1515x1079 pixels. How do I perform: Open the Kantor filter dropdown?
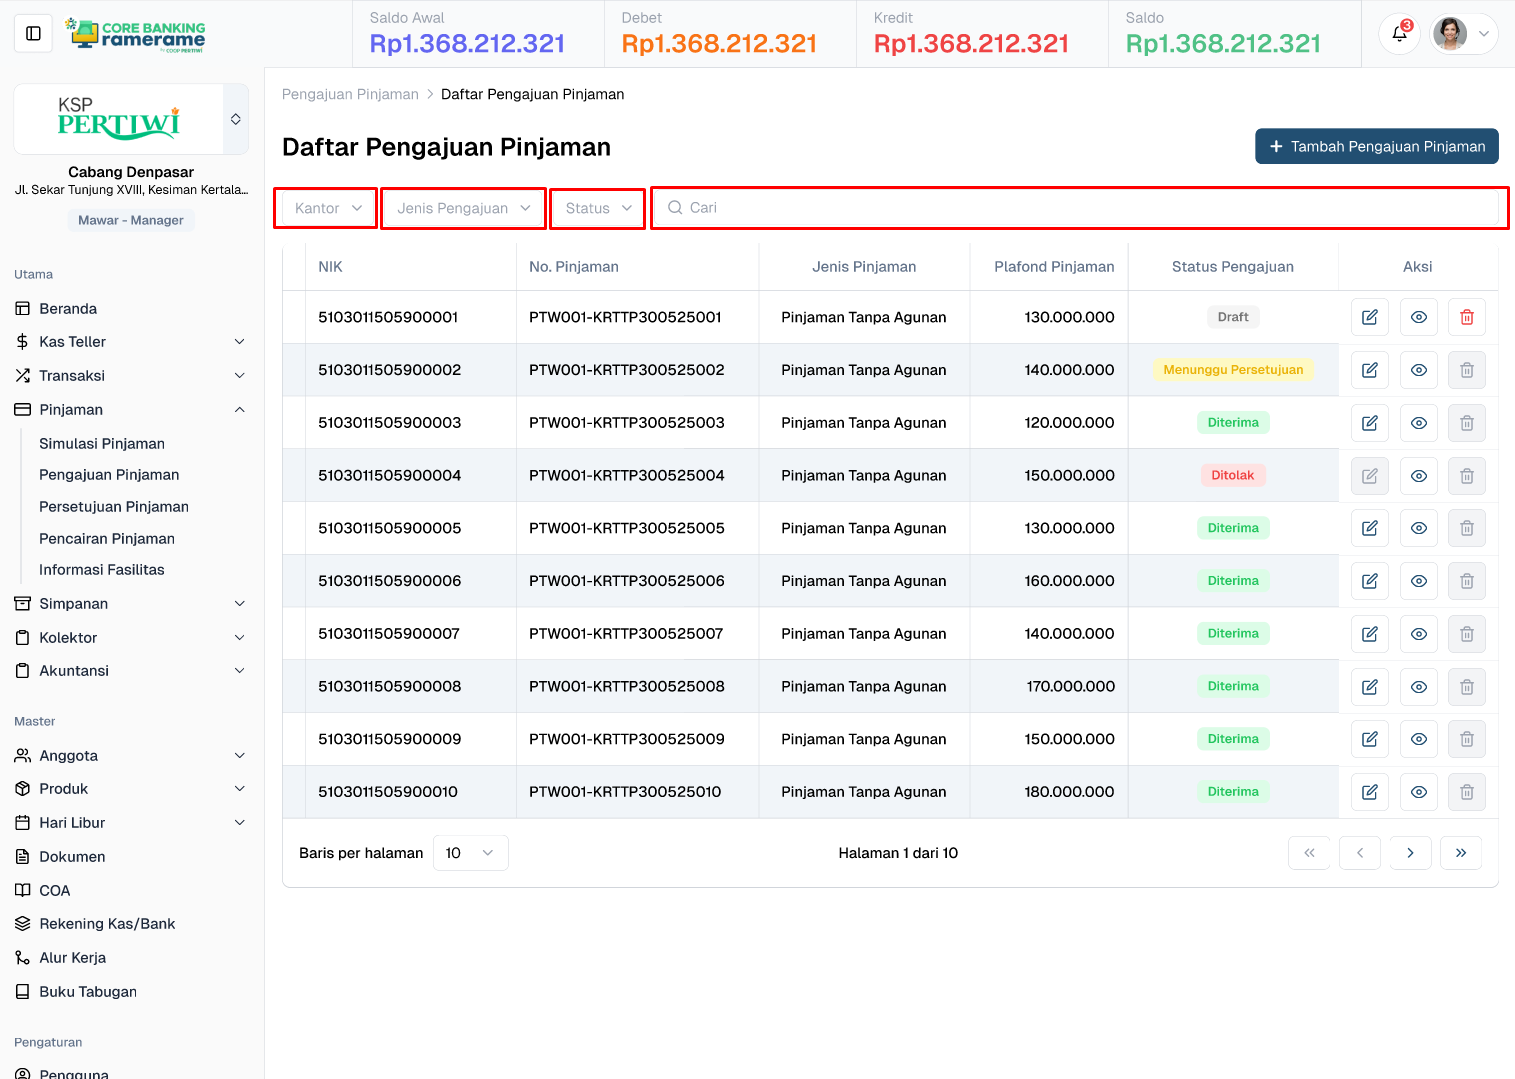click(326, 208)
